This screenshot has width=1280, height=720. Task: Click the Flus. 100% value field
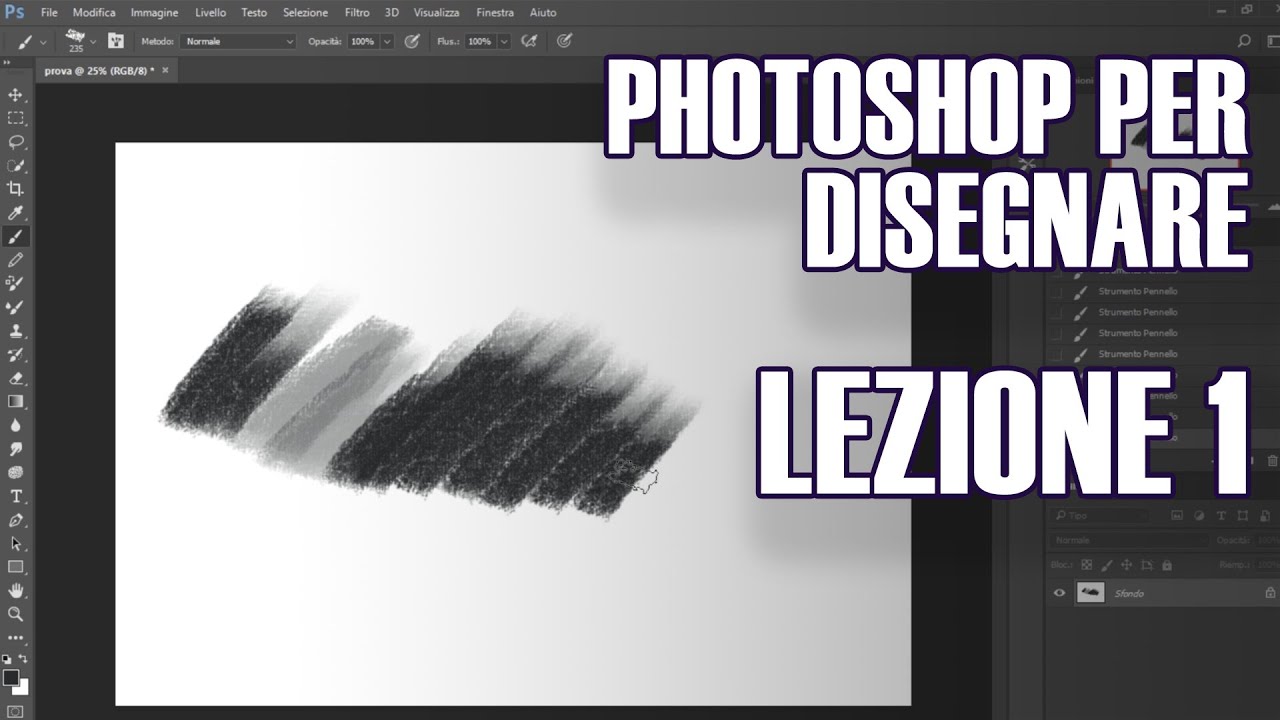point(480,41)
